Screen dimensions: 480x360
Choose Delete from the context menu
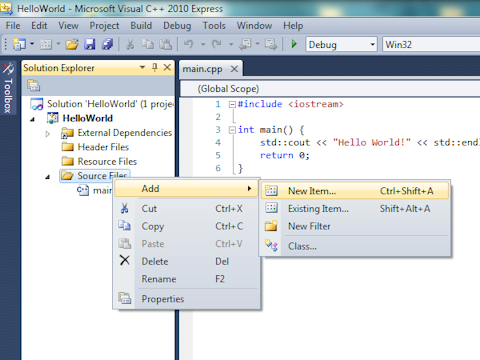[186, 261]
